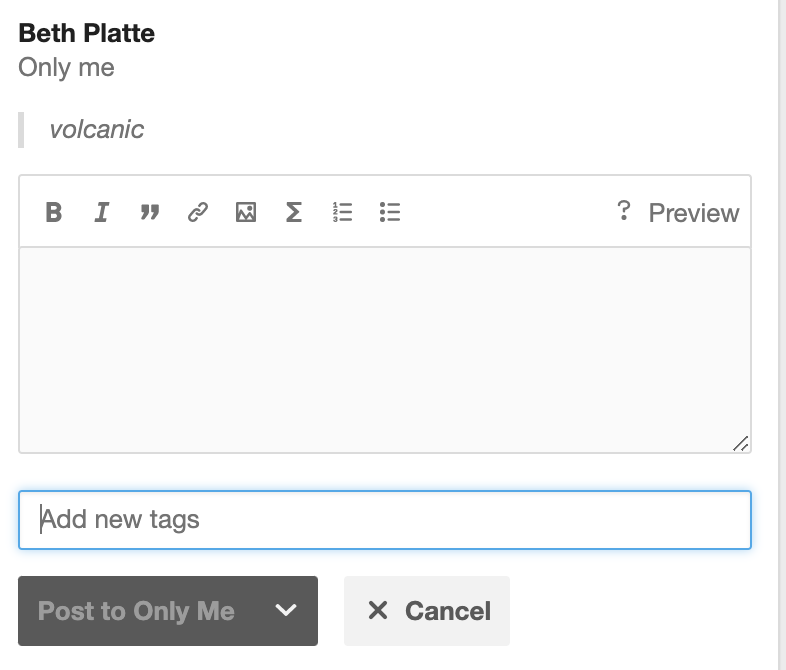This screenshot has width=786, height=670.
Task: Insert an image using the picture icon
Action: (x=246, y=212)
